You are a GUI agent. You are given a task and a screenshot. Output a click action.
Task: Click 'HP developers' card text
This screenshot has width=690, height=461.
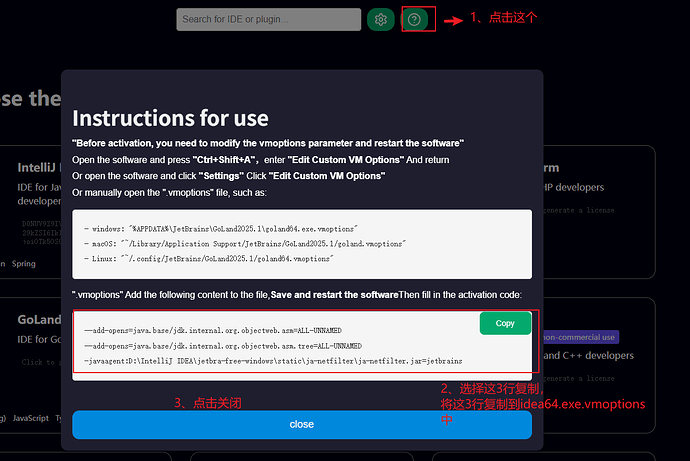[x=573, y=187]
